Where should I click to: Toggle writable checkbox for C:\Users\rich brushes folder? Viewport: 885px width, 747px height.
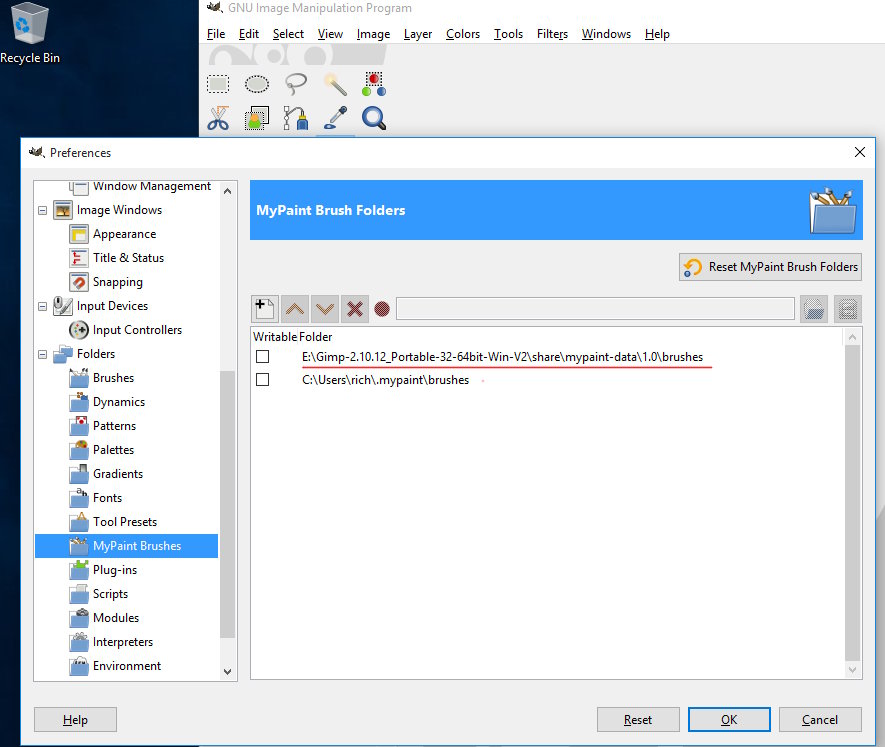[262, 379]
